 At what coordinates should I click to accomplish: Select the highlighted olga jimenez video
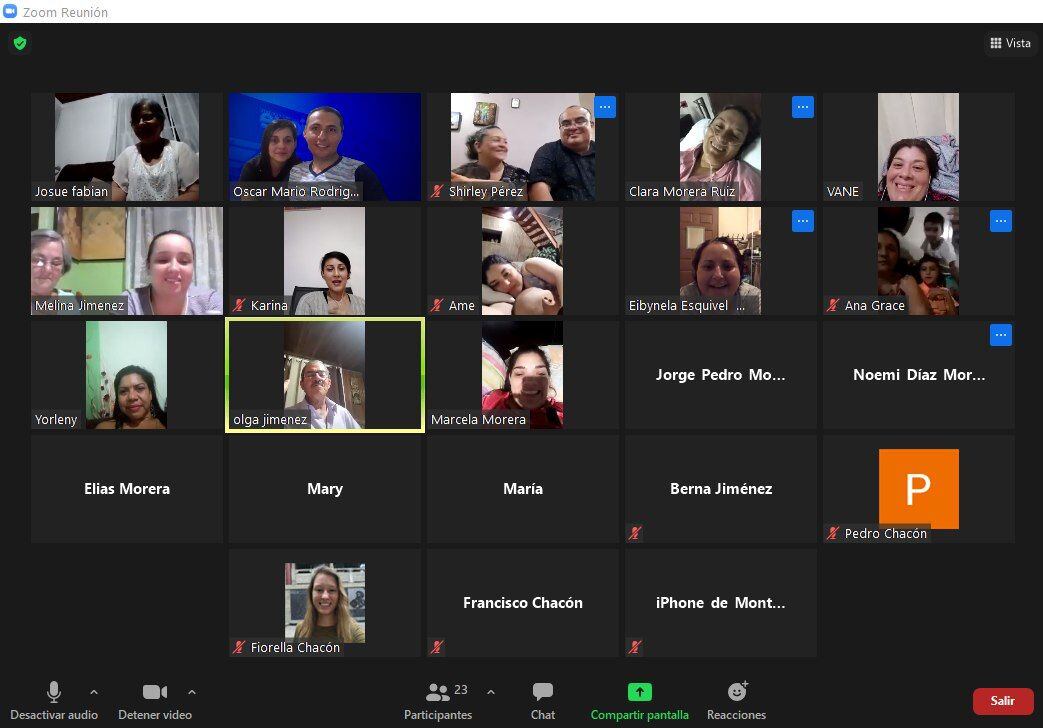pyautogui.click(x=324, y=375)
